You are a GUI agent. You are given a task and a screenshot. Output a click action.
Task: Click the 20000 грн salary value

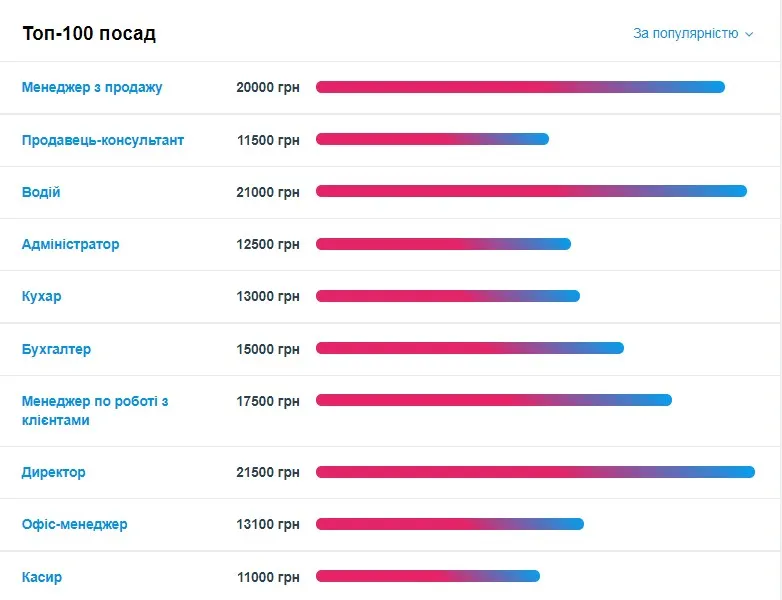pos(268,87)
